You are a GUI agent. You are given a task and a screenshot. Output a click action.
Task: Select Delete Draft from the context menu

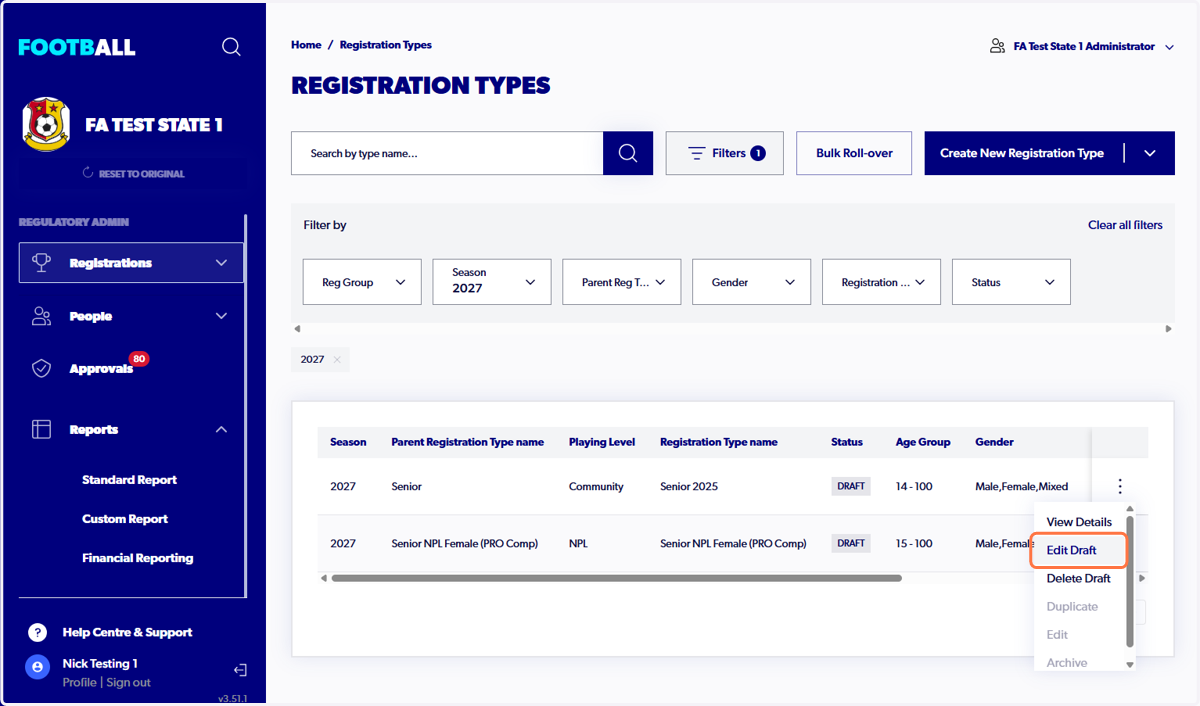1079,578
